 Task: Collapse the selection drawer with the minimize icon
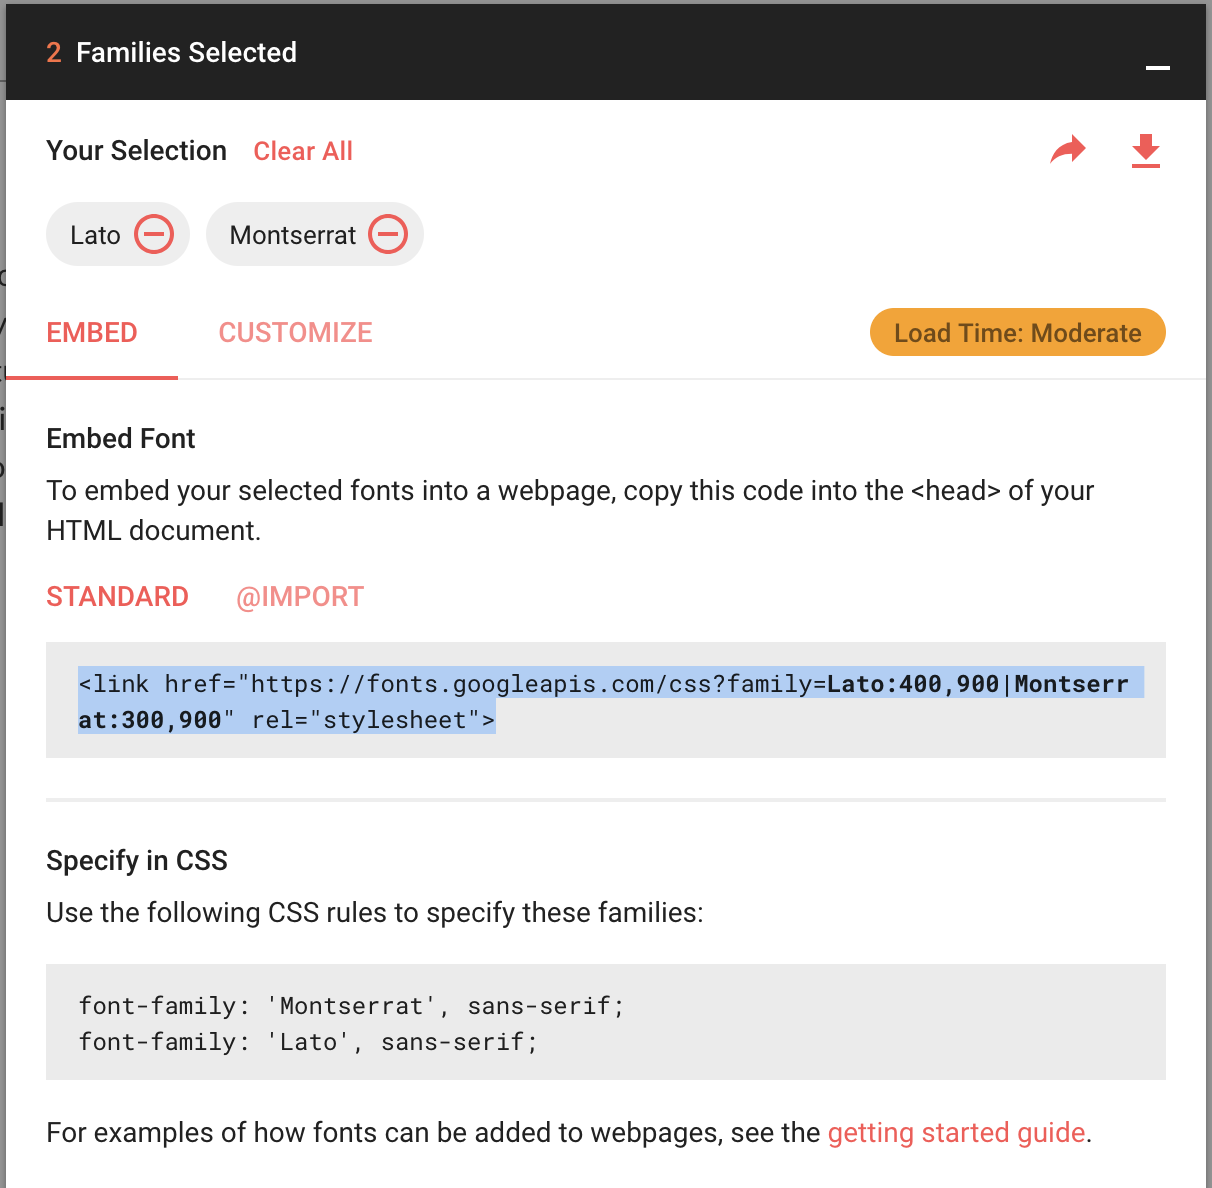[1157, 67]
